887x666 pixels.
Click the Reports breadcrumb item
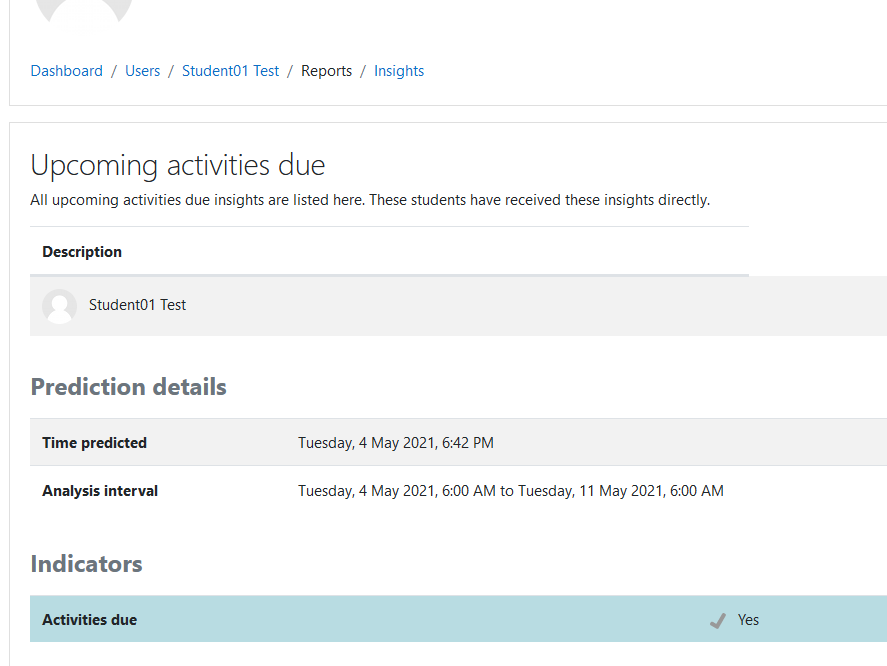coord(326,71)
